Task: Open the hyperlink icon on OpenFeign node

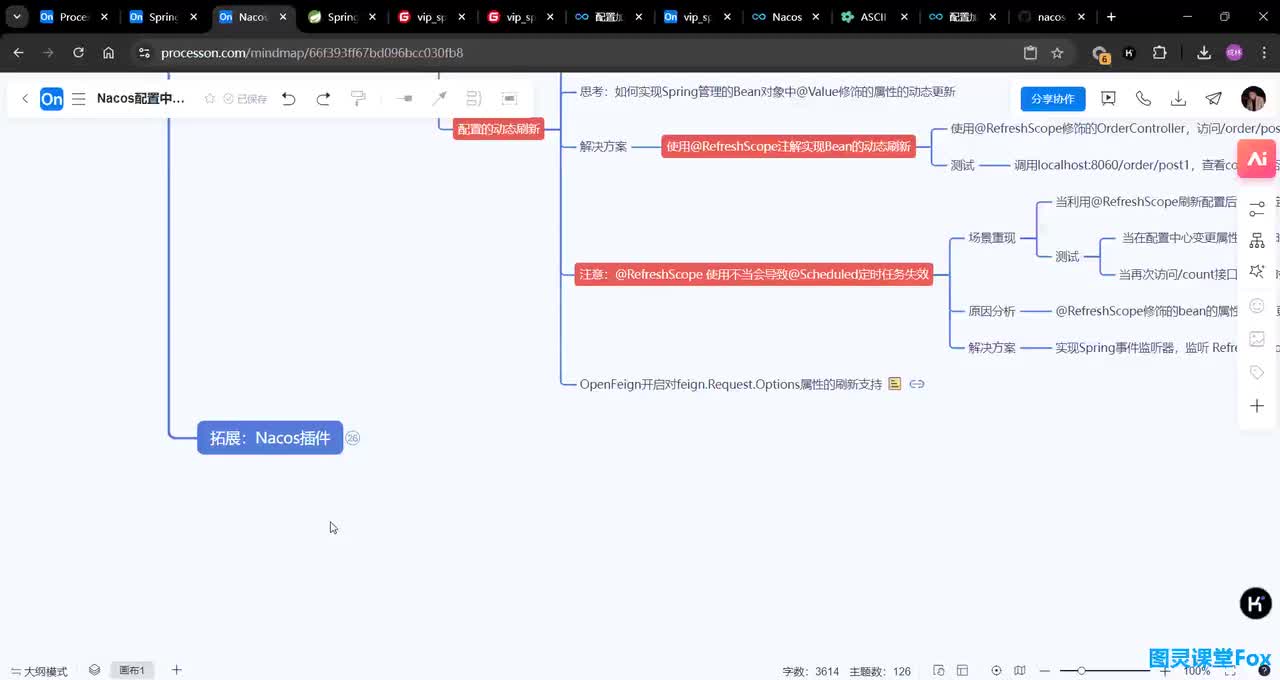Action: point(916,384)
